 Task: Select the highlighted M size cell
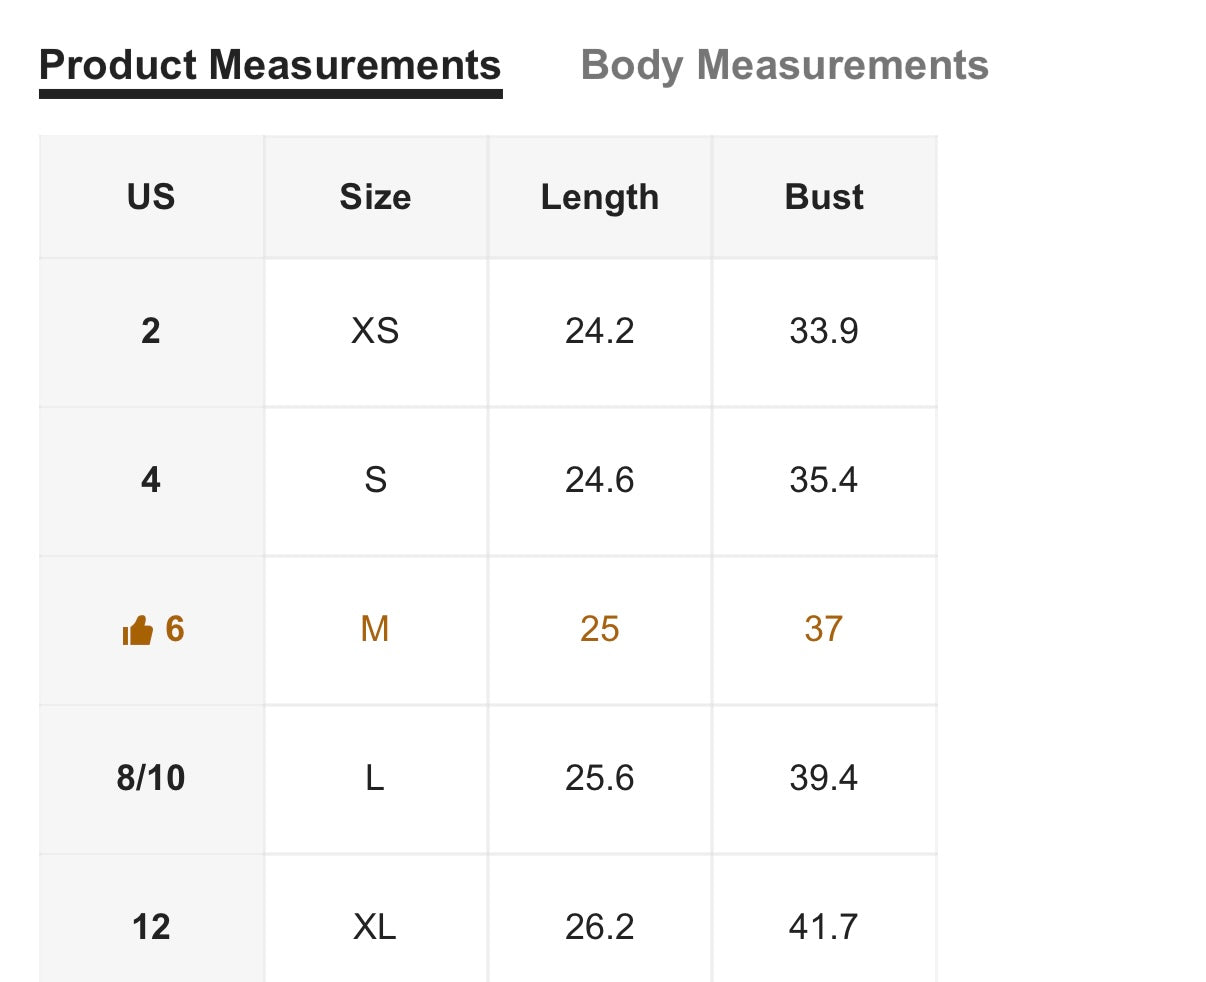375,629
